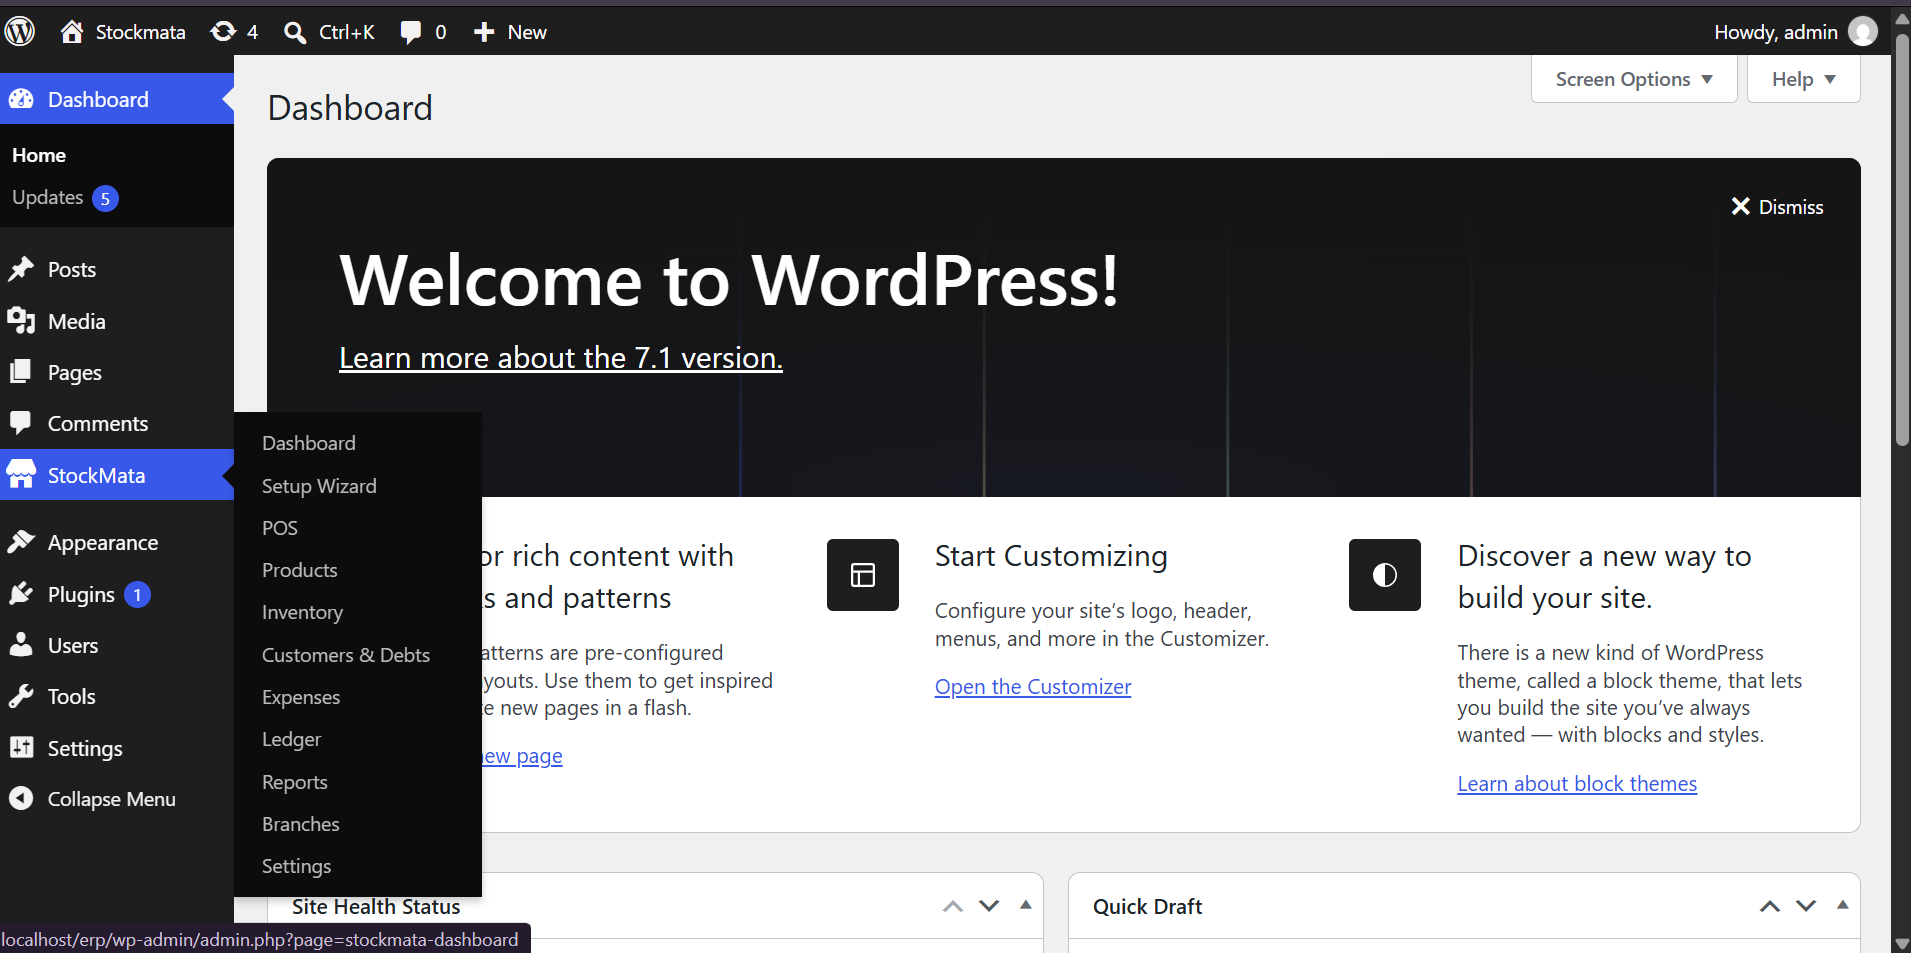Viewport: 1911px width, 953px height.
Task: Click the half-circle block theme icon
Action: coord(1385,575)
